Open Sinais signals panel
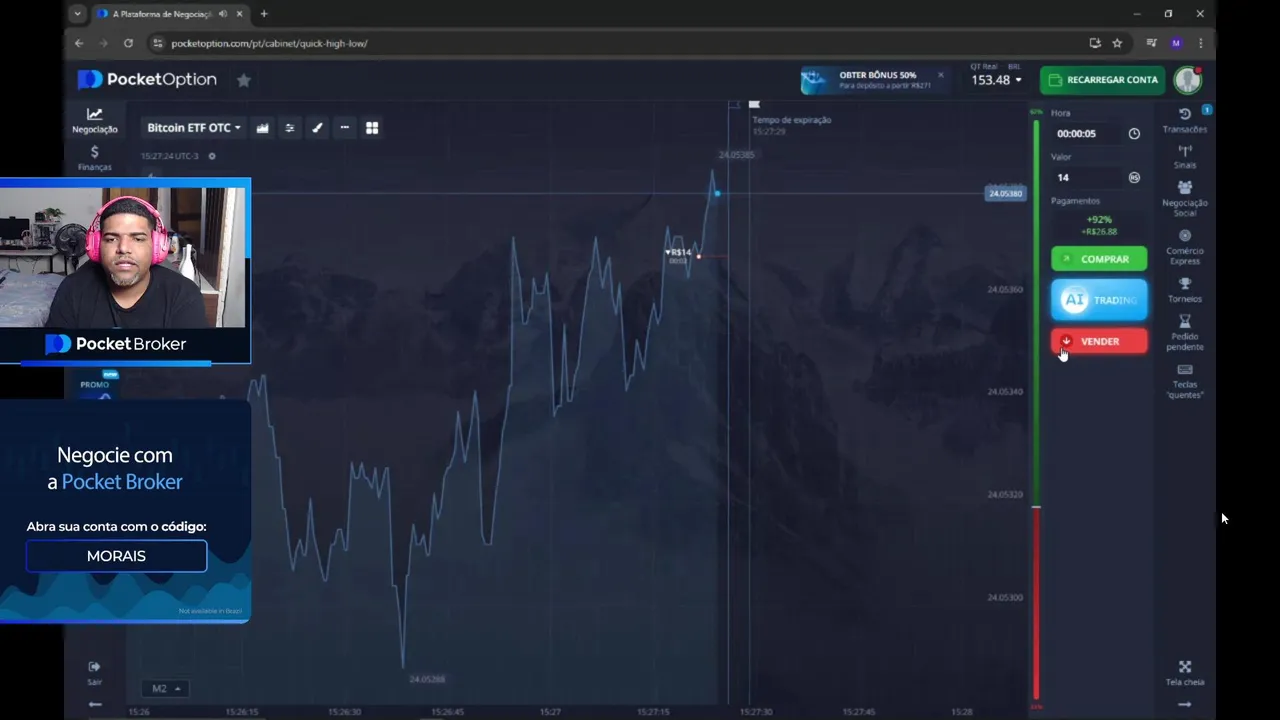 (x=1185, y=157)
